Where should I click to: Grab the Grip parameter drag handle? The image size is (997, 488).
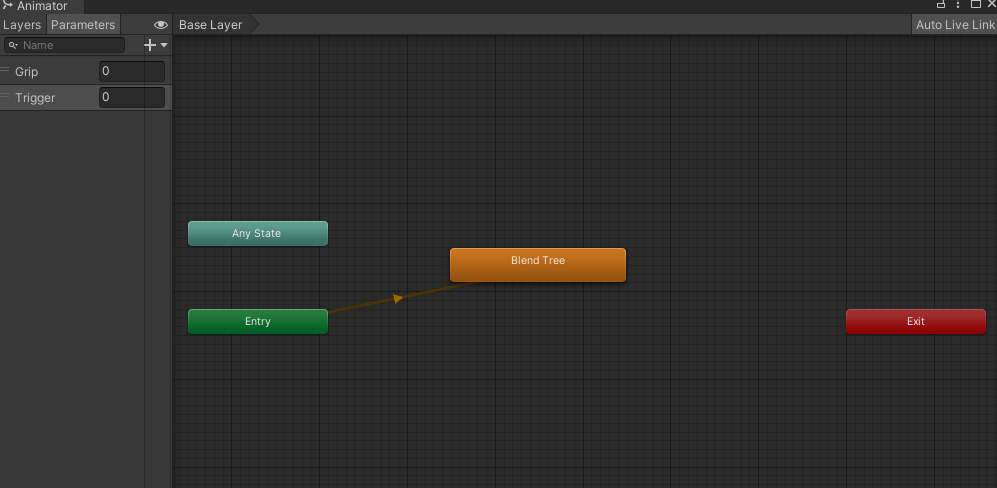pos(5,70)
